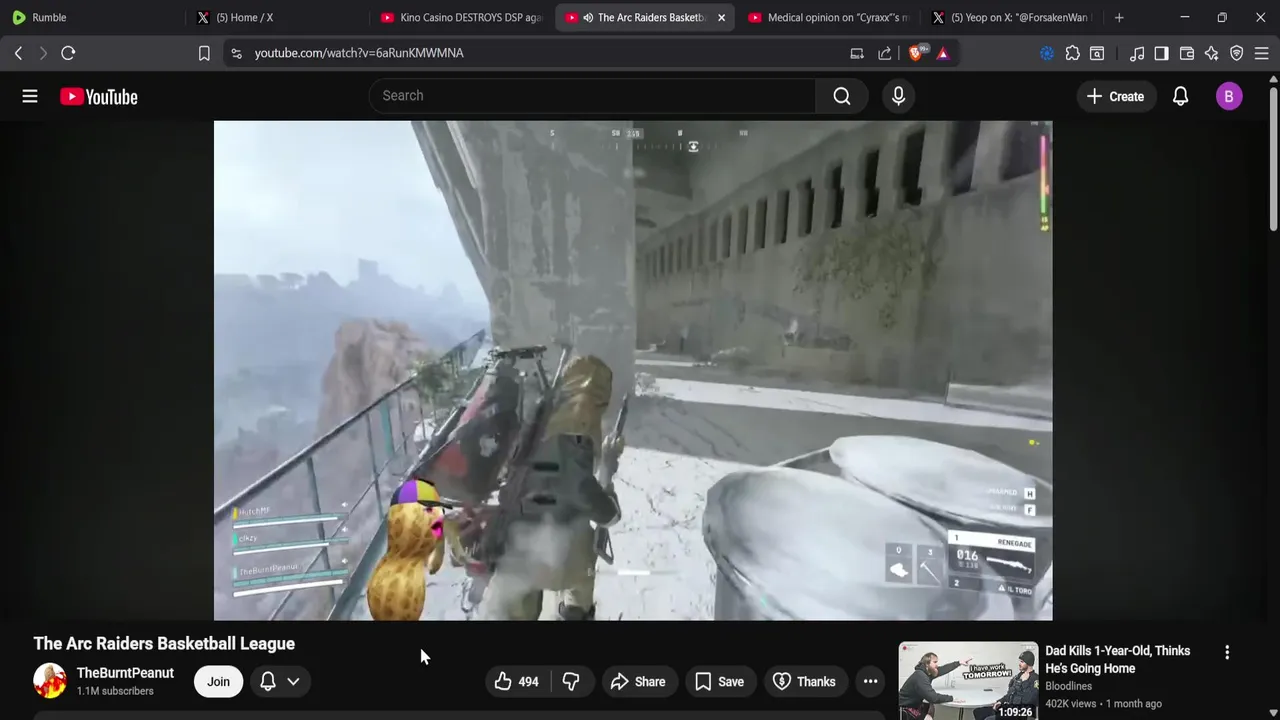
Task: Open site settings icon in address bar
Action: click(236, 53)
